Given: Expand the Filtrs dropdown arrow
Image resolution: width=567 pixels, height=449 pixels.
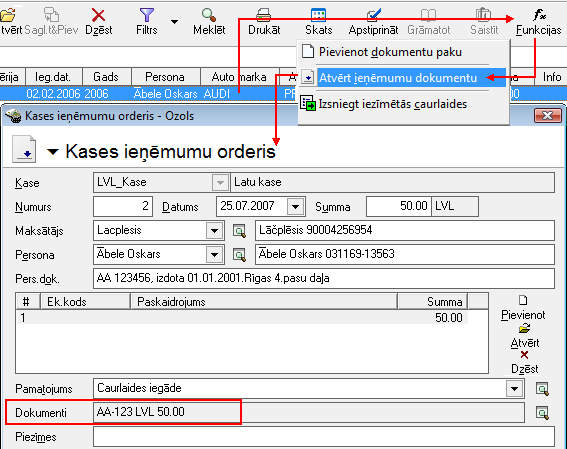Looking at the screenshot, I should [174, 22].
